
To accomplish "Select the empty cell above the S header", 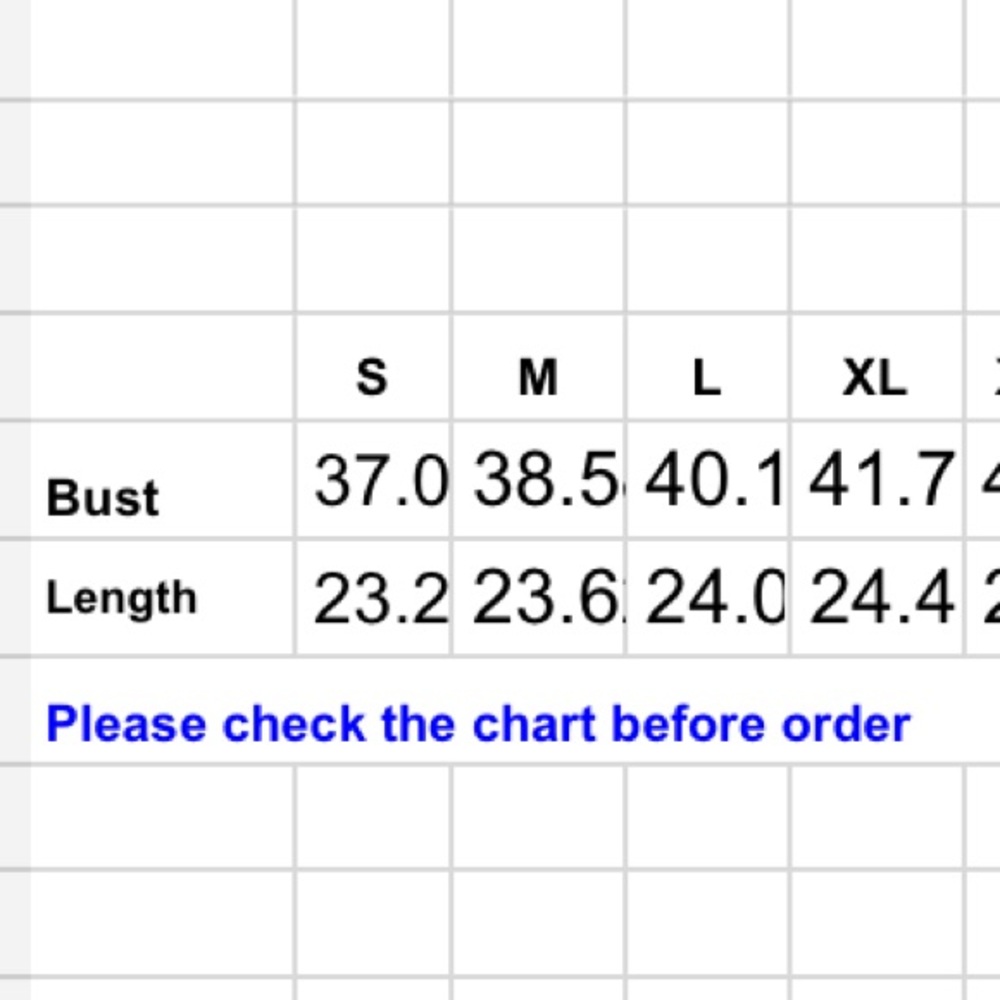I will (x=373, y=259).
